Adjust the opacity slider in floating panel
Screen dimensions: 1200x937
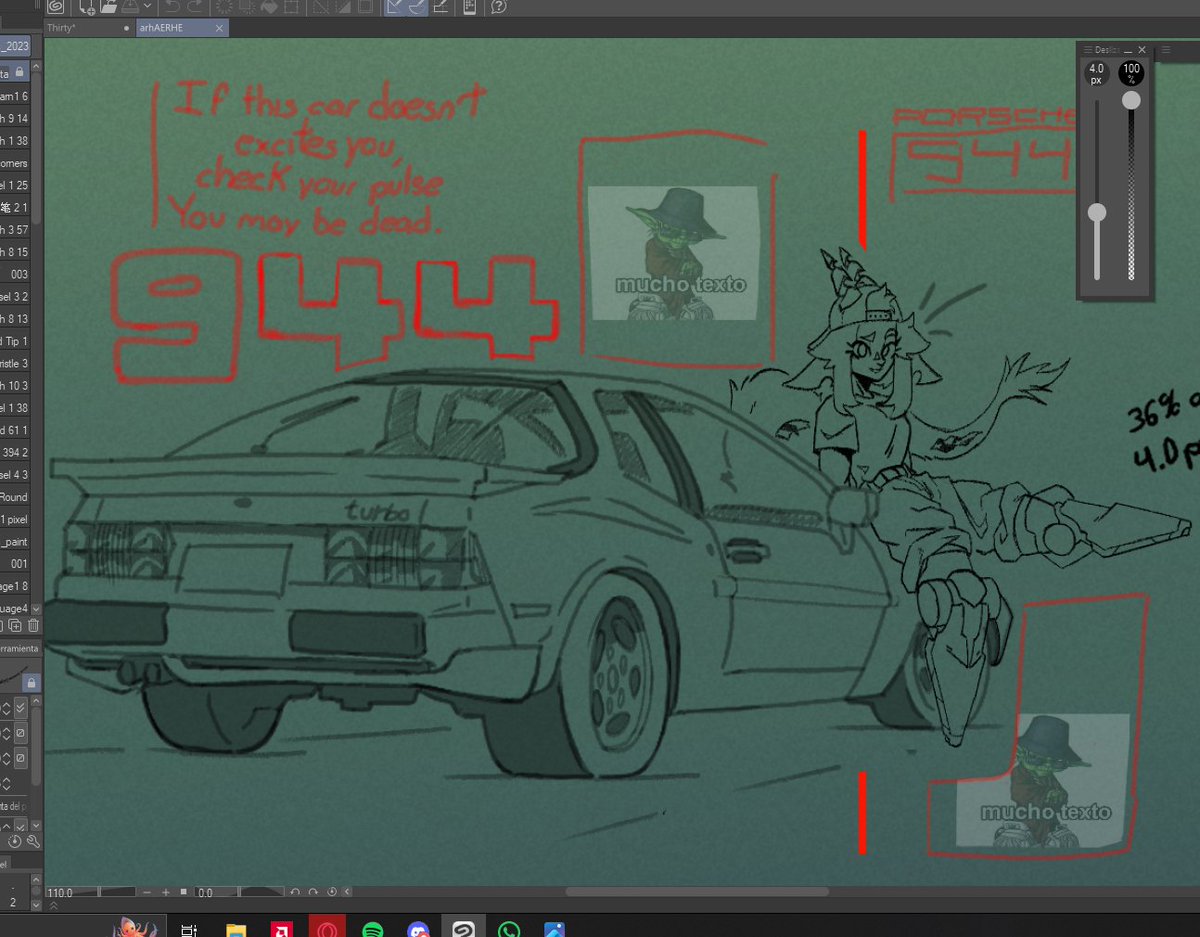coord(1131,100)
